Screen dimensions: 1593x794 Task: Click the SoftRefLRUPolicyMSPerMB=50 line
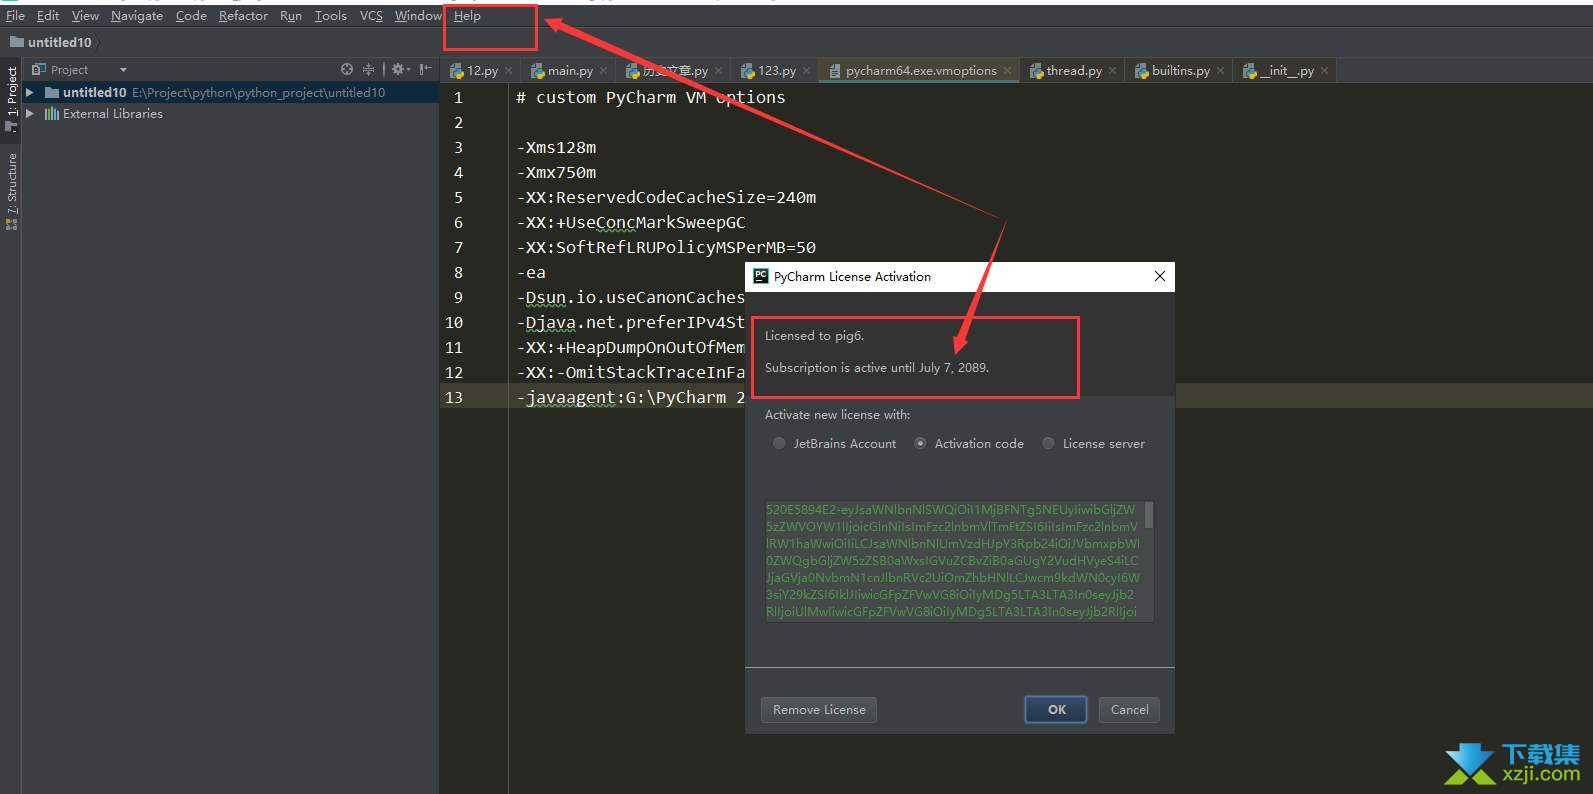coord(666,247)
